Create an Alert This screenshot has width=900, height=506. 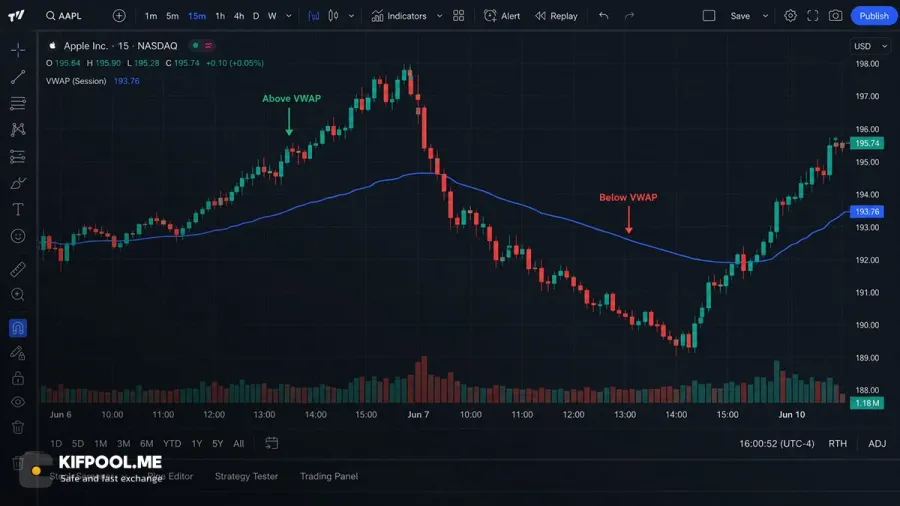[x=502, y=16]
